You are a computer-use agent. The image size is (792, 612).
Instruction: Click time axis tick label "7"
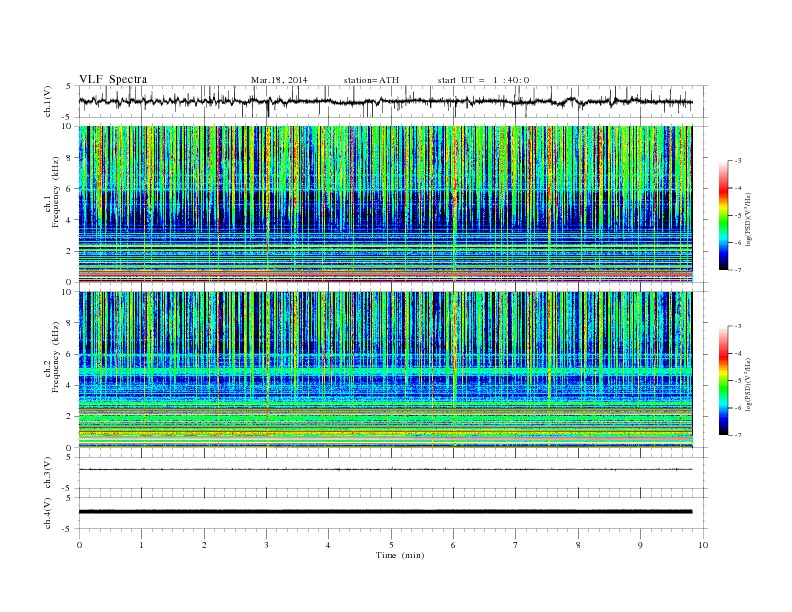(x=516, y=545)
